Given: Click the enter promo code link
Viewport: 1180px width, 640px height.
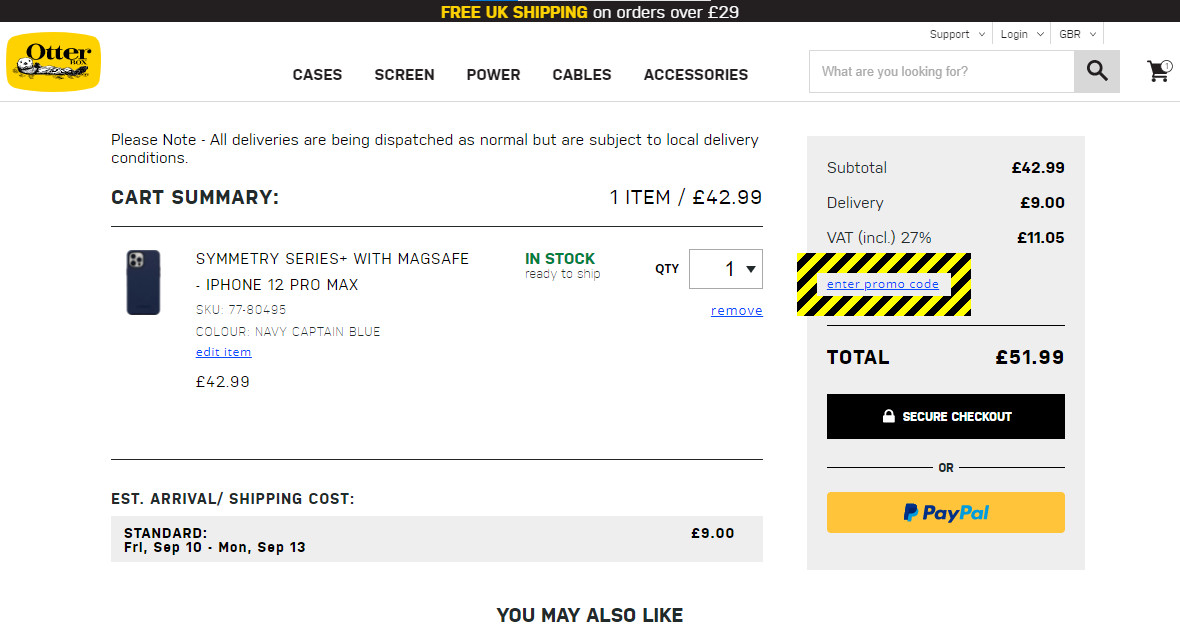Looking at the screenshot, I should point(883,284).
